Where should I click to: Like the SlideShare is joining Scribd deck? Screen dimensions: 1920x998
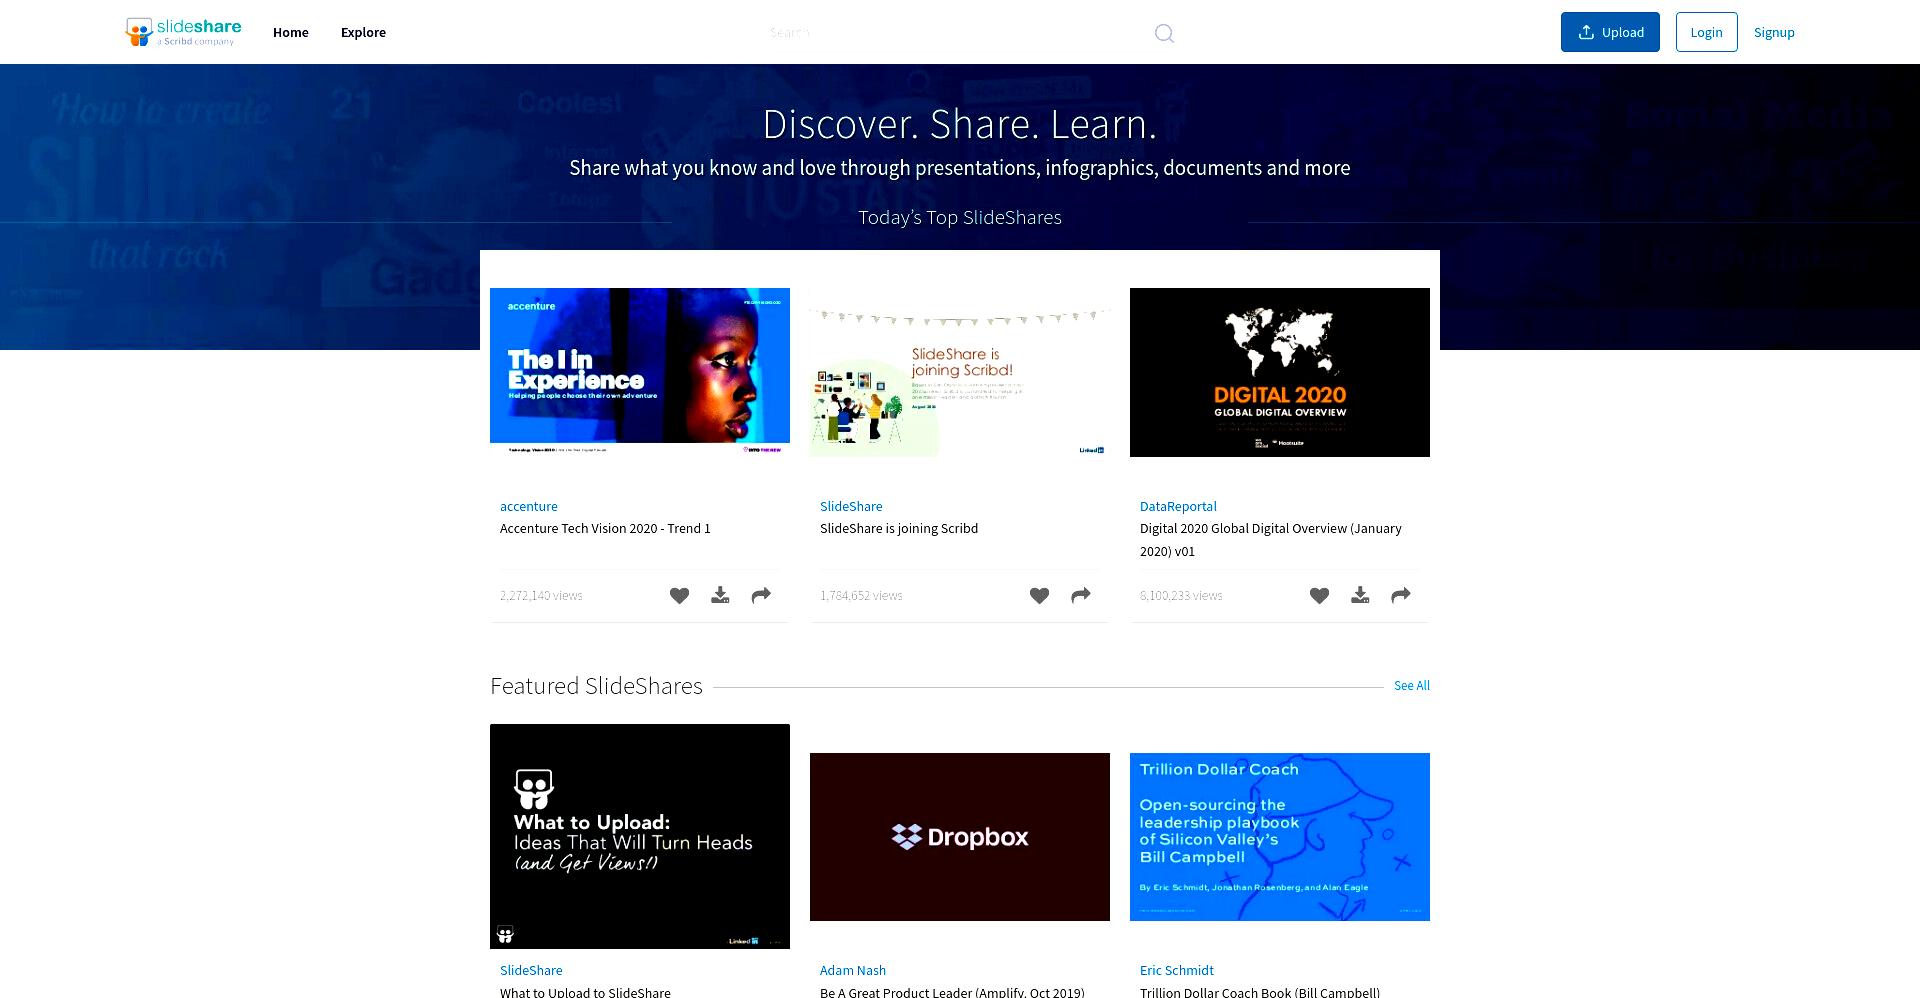pos(1039,596)
